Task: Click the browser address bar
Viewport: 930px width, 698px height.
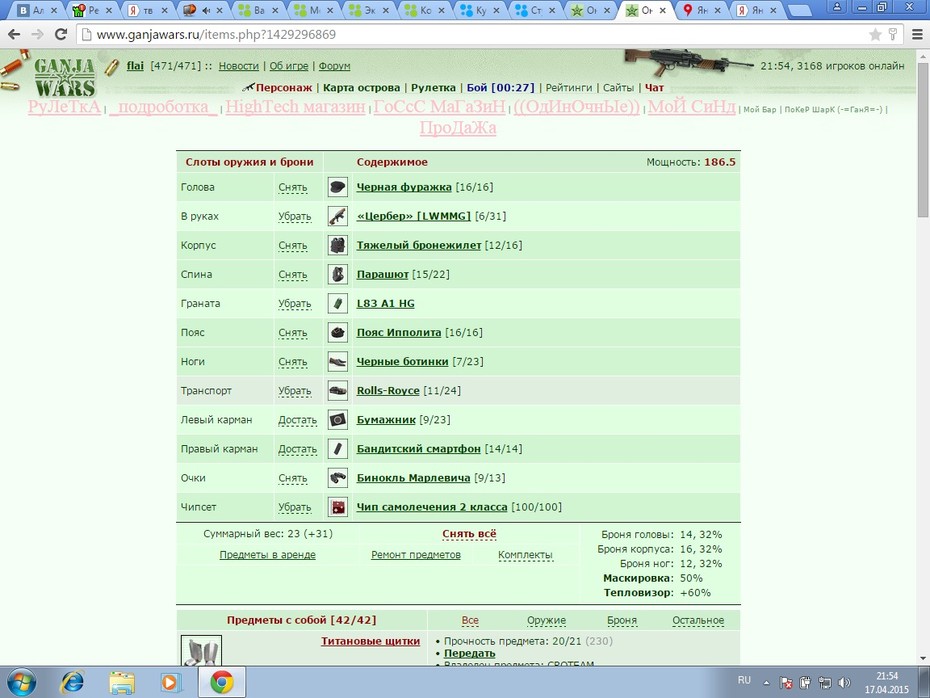Action: 474,34
